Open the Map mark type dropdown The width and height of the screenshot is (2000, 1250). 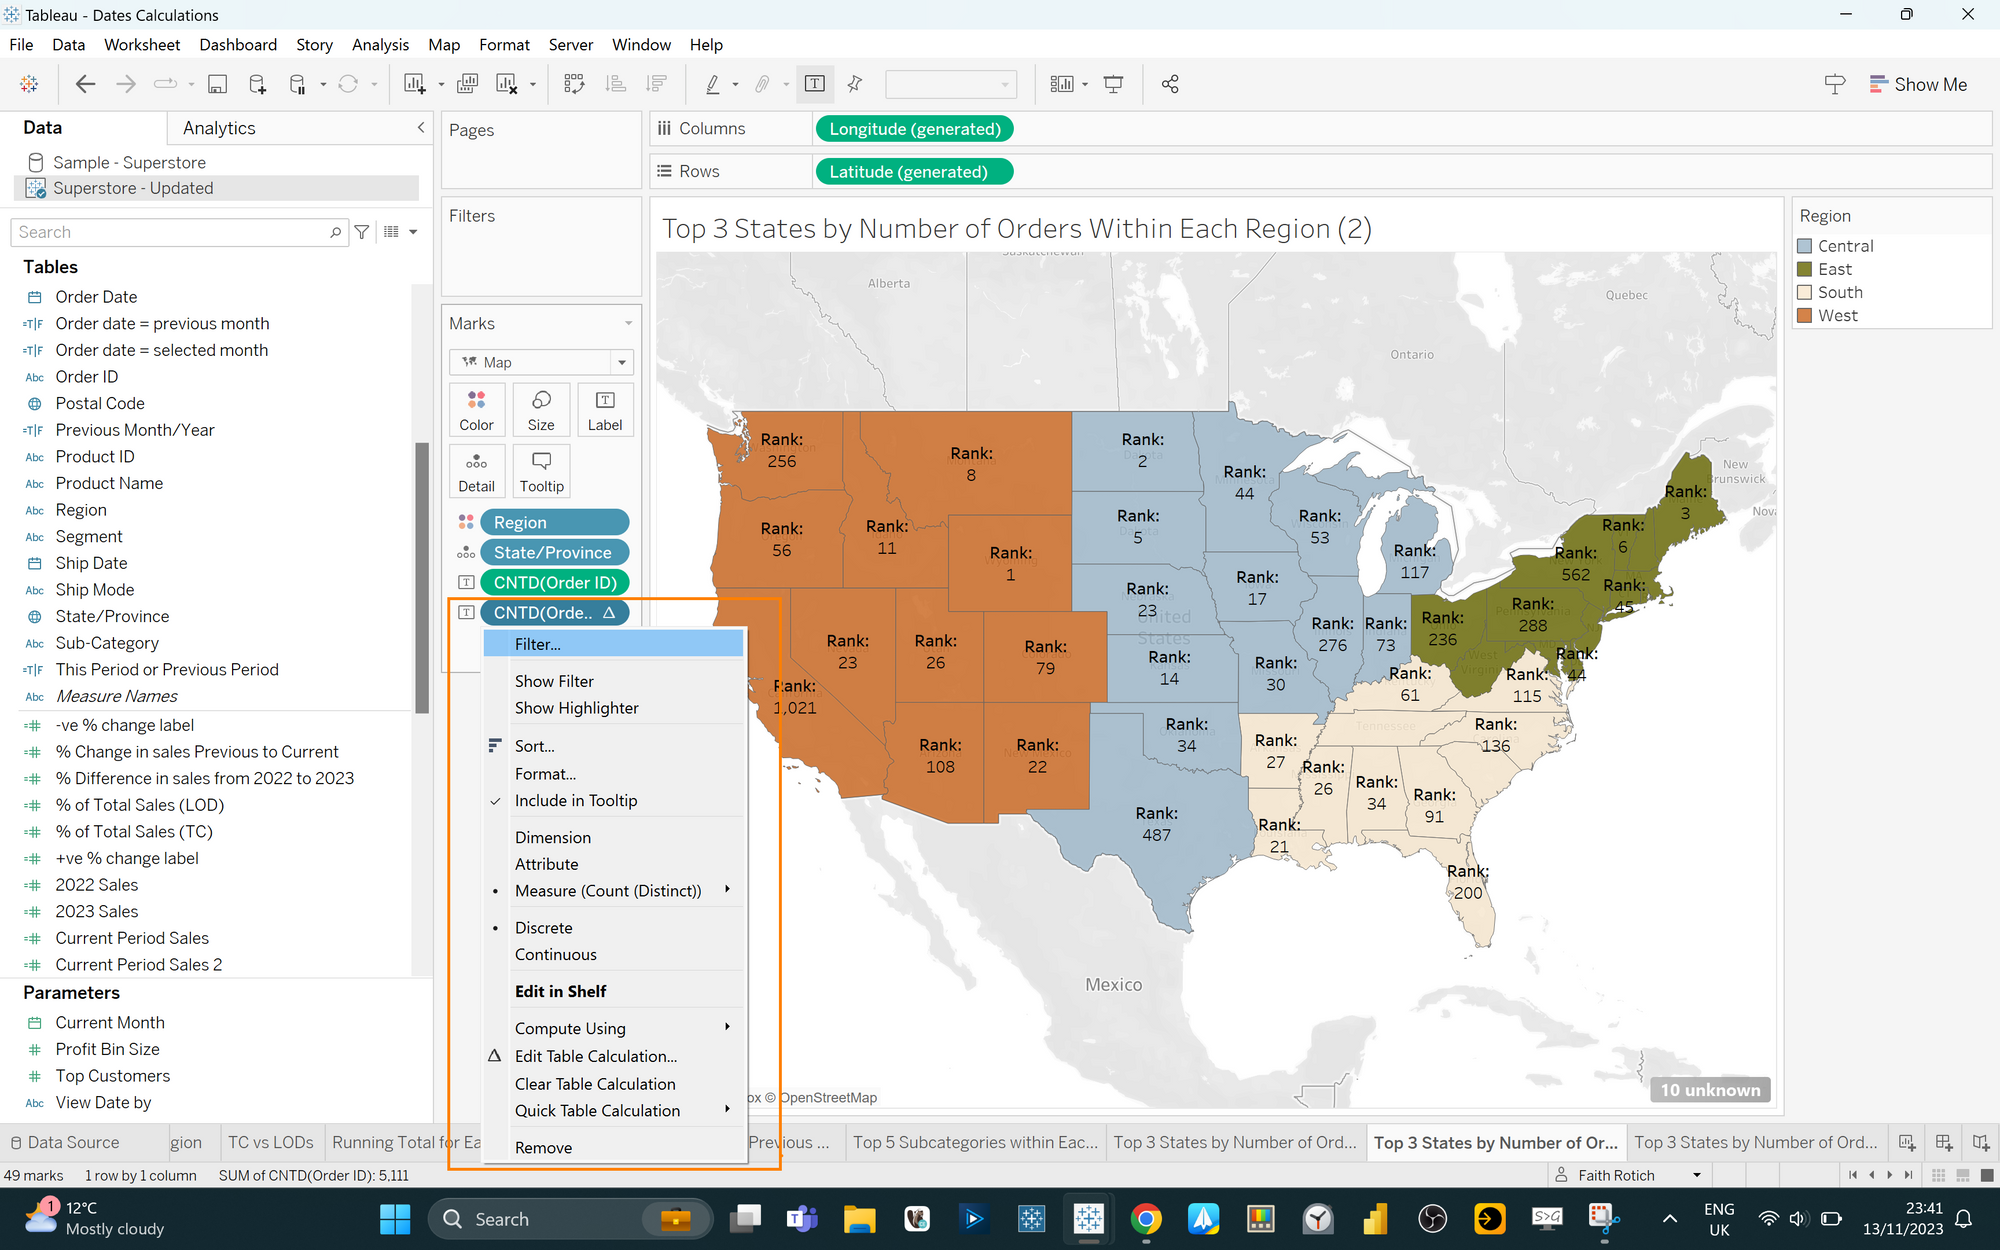coord(541,362)
